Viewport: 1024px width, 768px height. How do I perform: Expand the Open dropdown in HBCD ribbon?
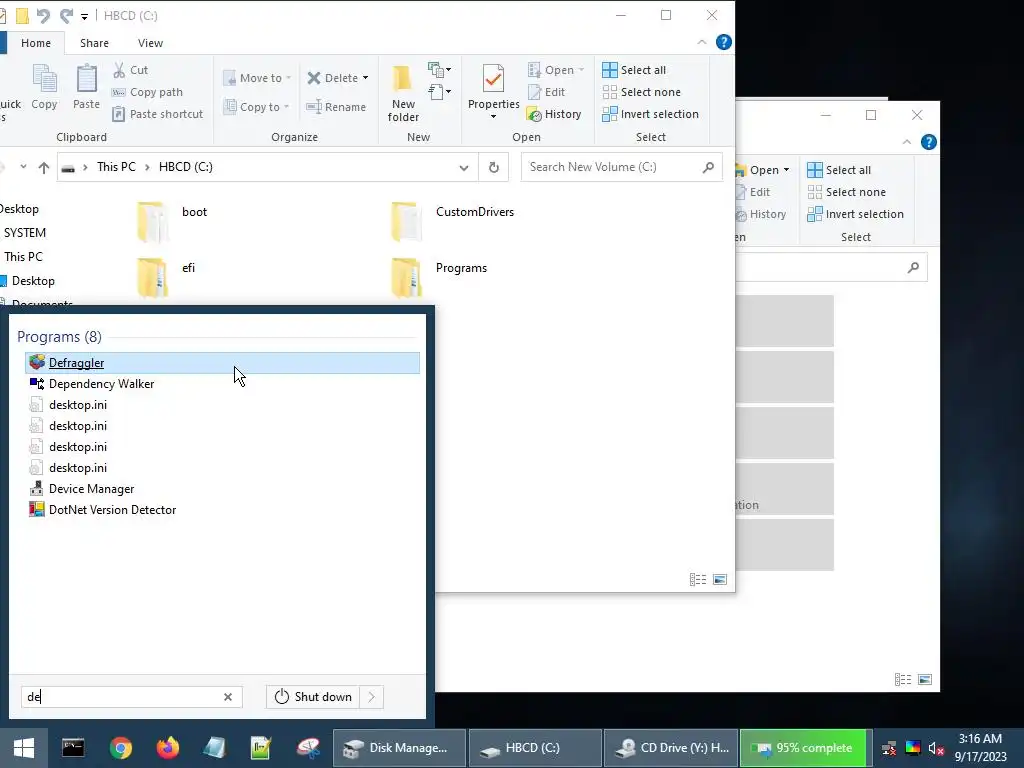click(581, 70)
